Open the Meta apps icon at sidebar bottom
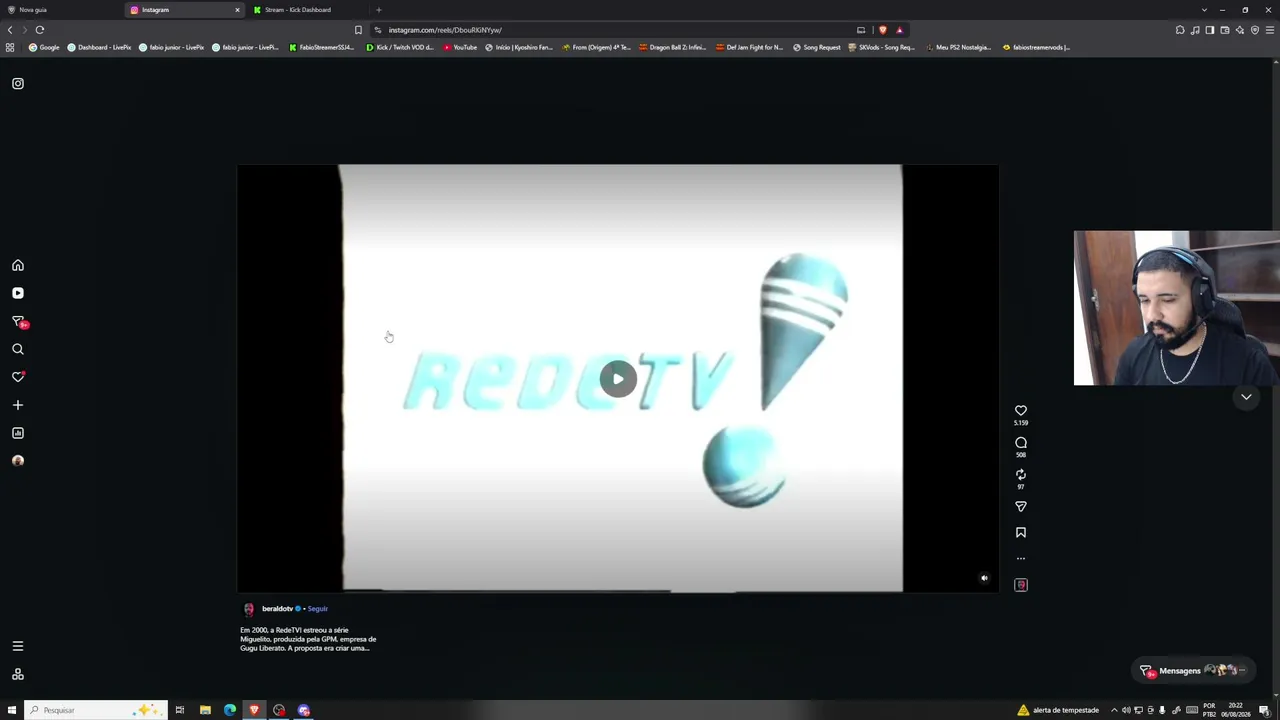 tap(18, 674)
